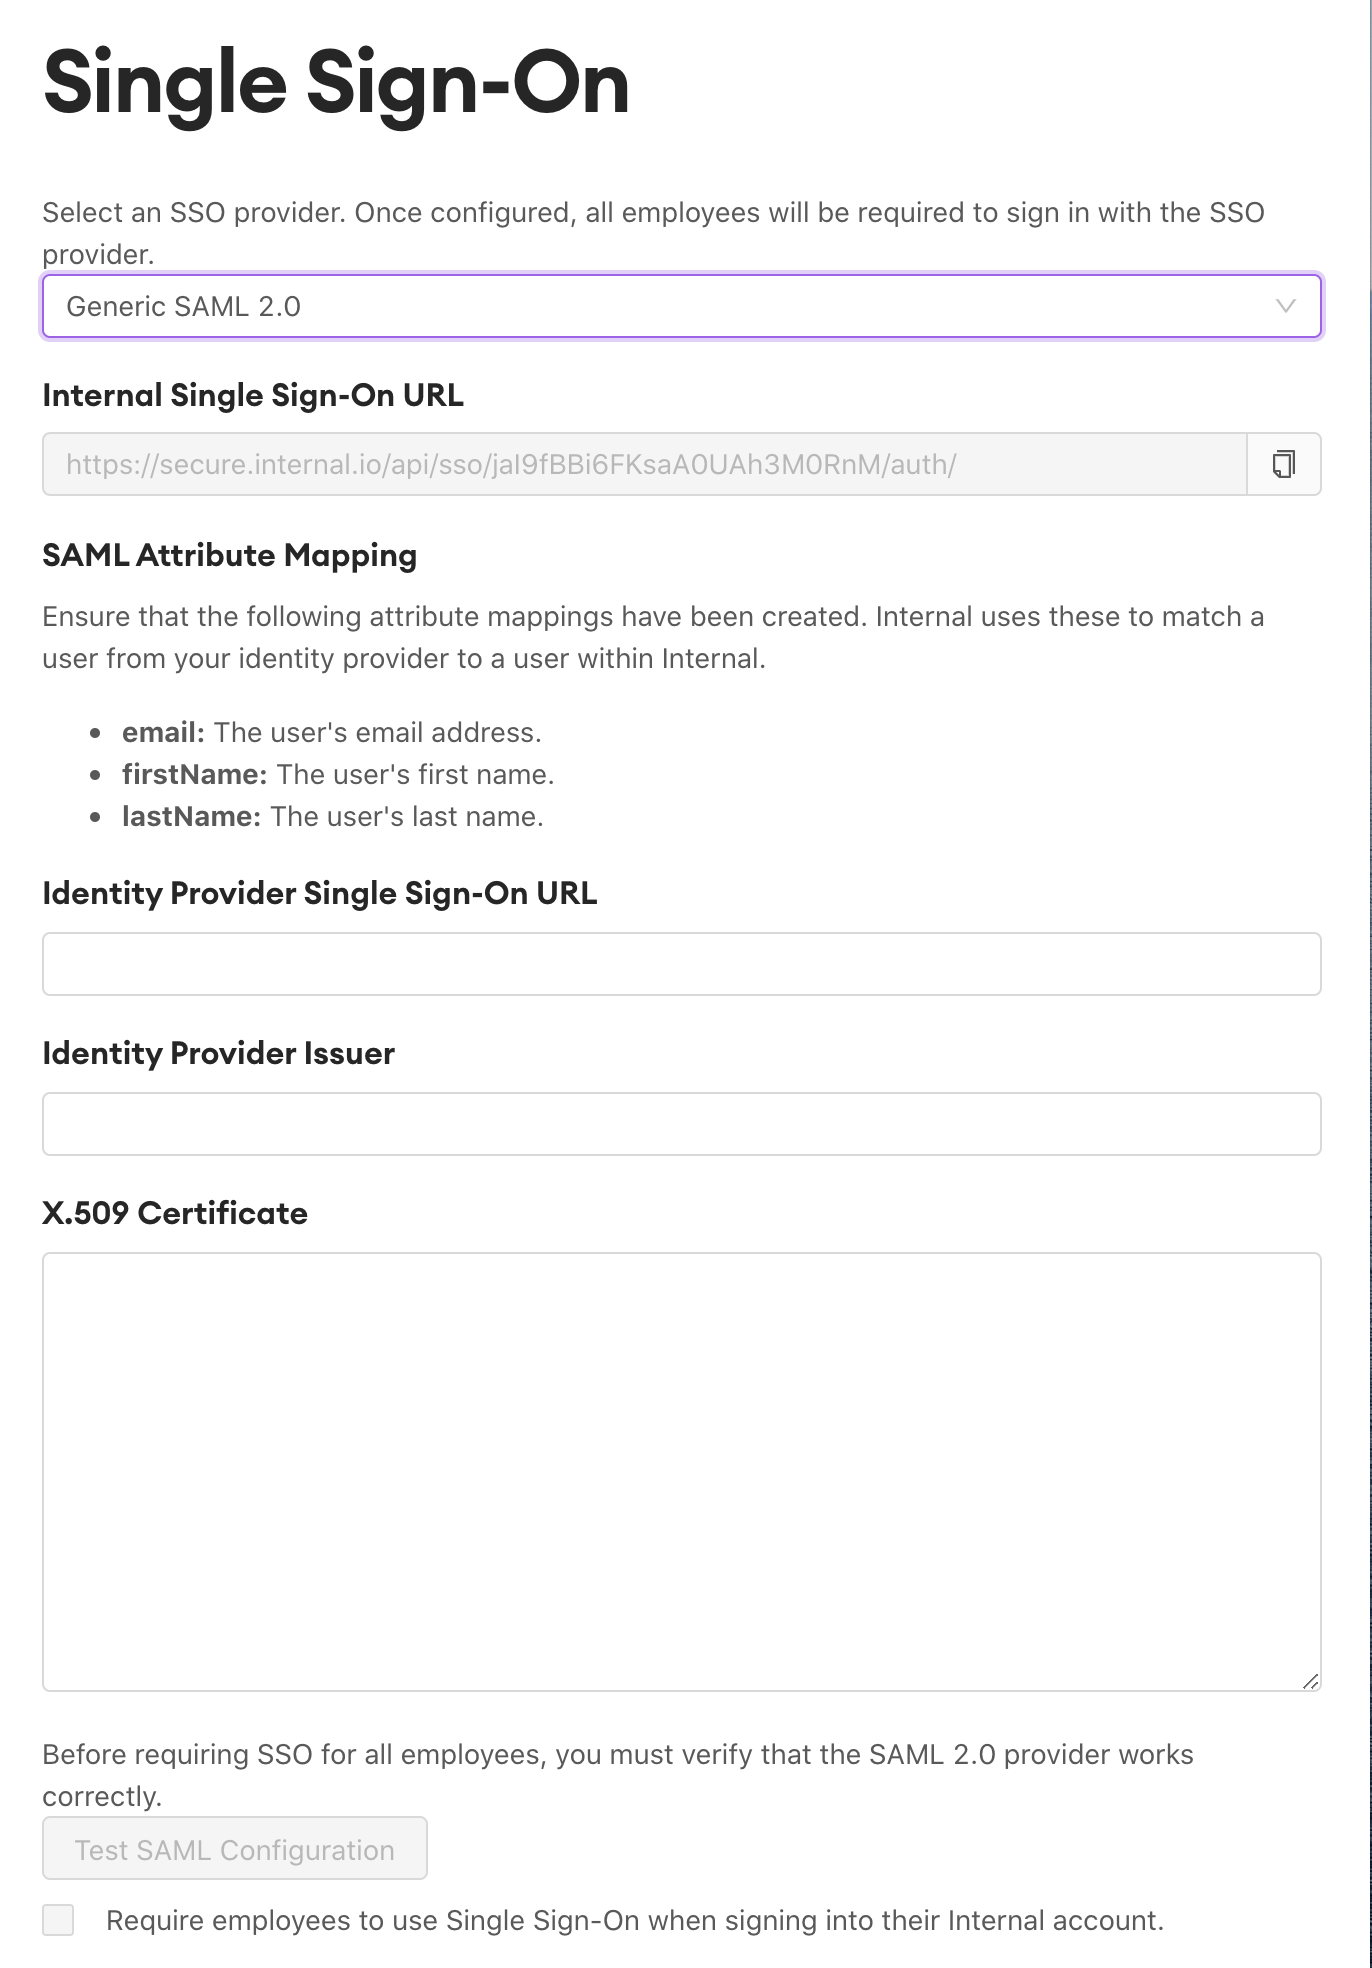Click the Identity Provider Issuer label
1372x1968 pixels.
tap(218, 1053)
